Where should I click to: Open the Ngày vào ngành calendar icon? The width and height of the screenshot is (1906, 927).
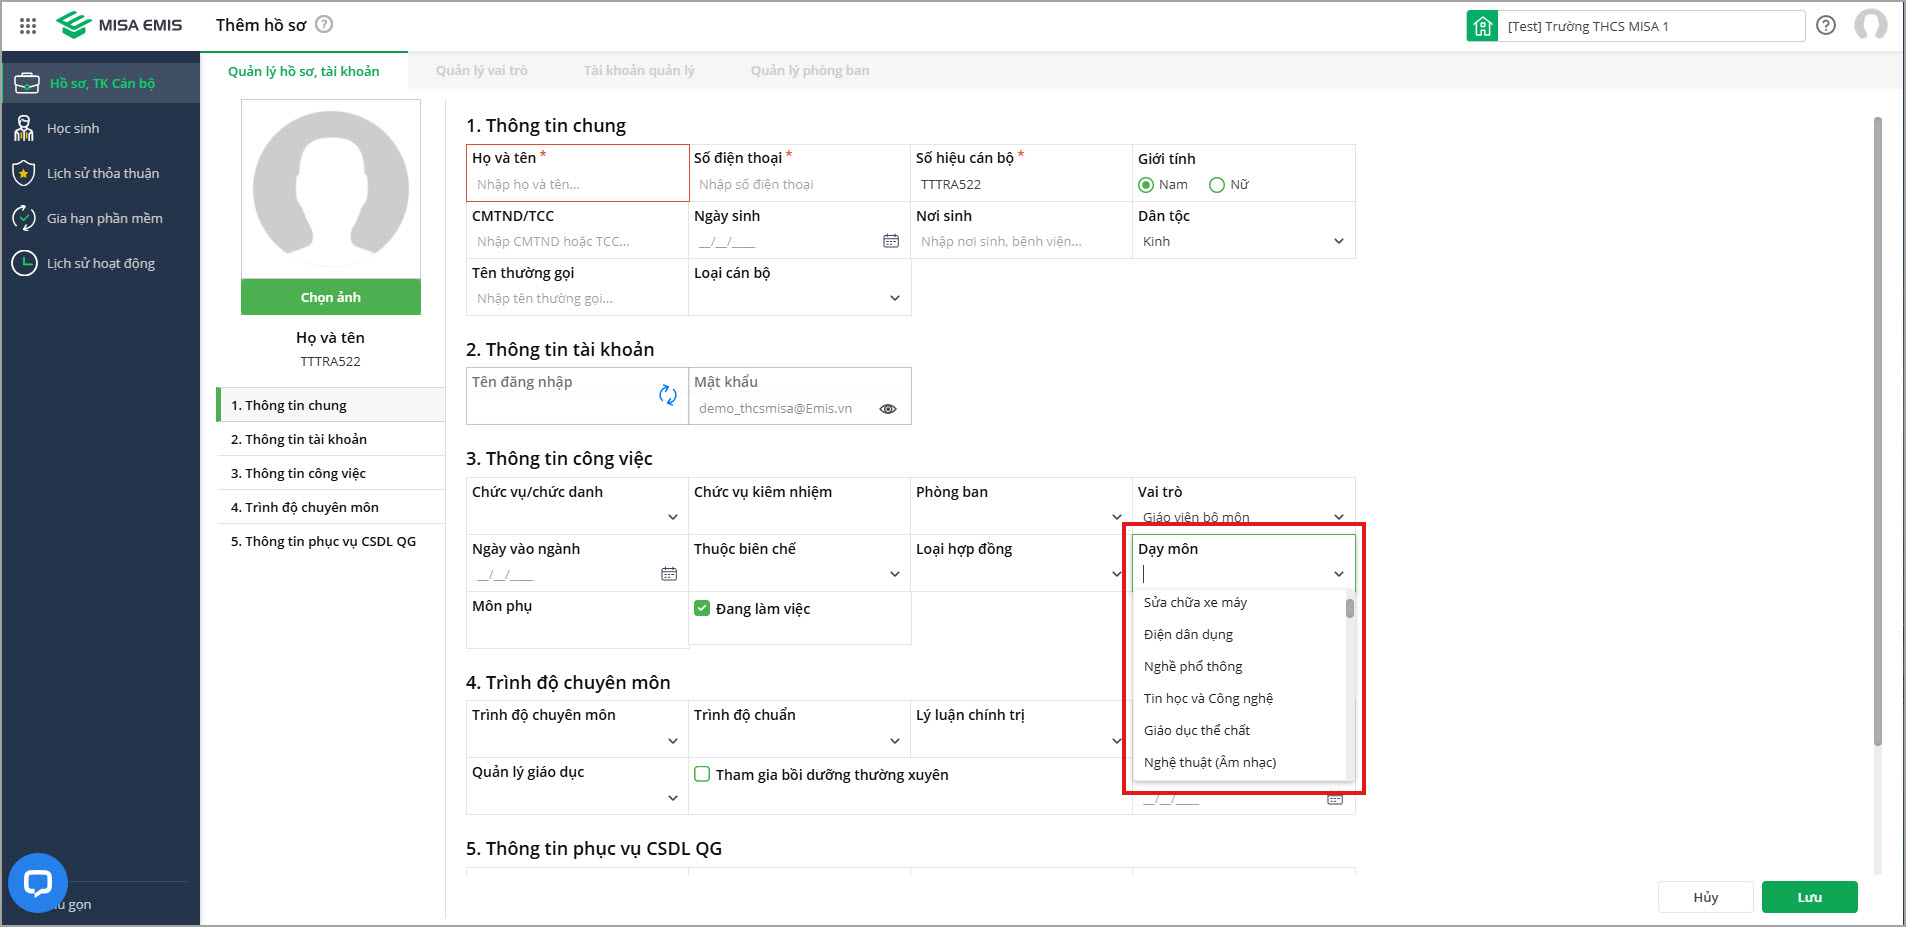[x=669, y=574]
